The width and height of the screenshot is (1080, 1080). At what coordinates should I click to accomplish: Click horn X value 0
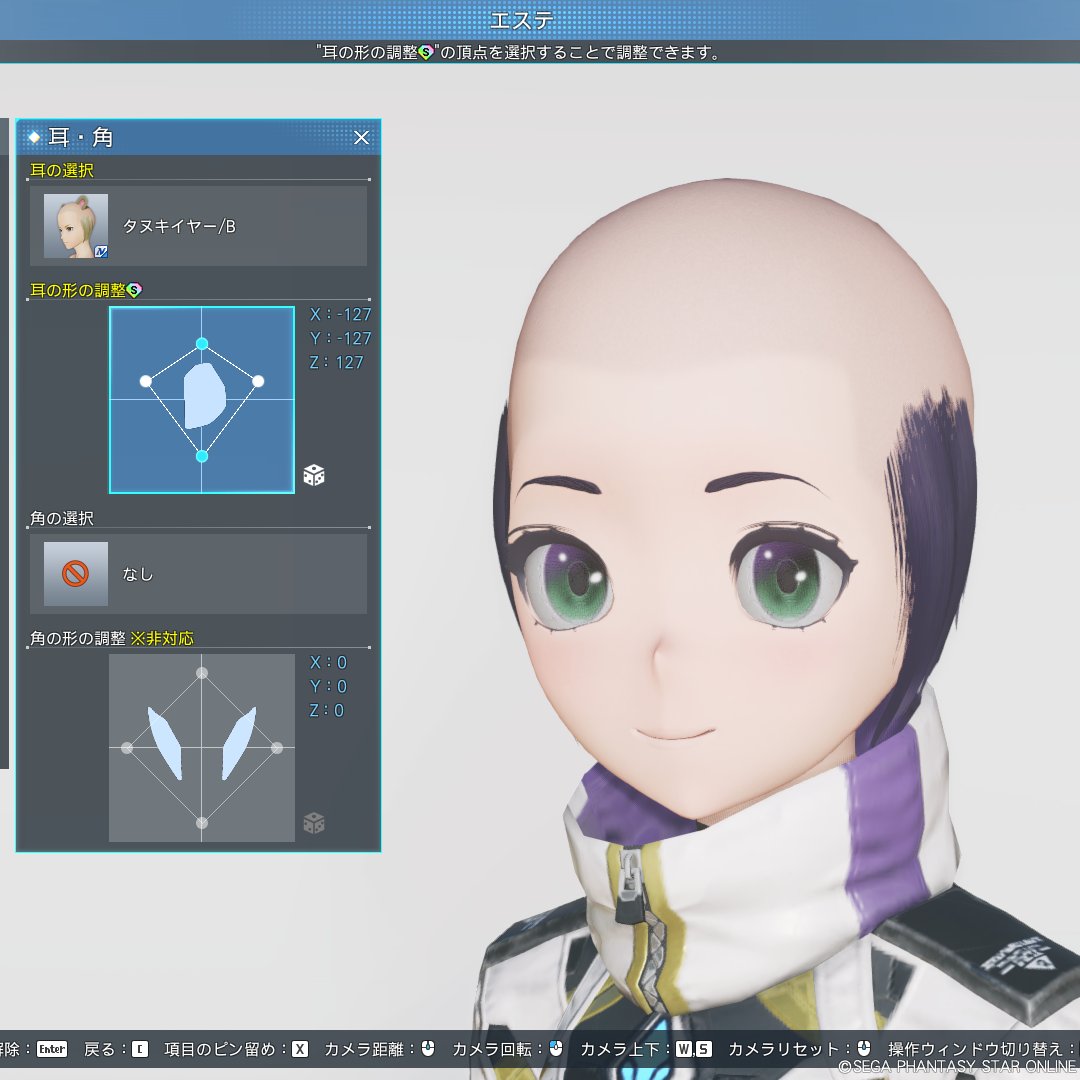tap(328, 663)
